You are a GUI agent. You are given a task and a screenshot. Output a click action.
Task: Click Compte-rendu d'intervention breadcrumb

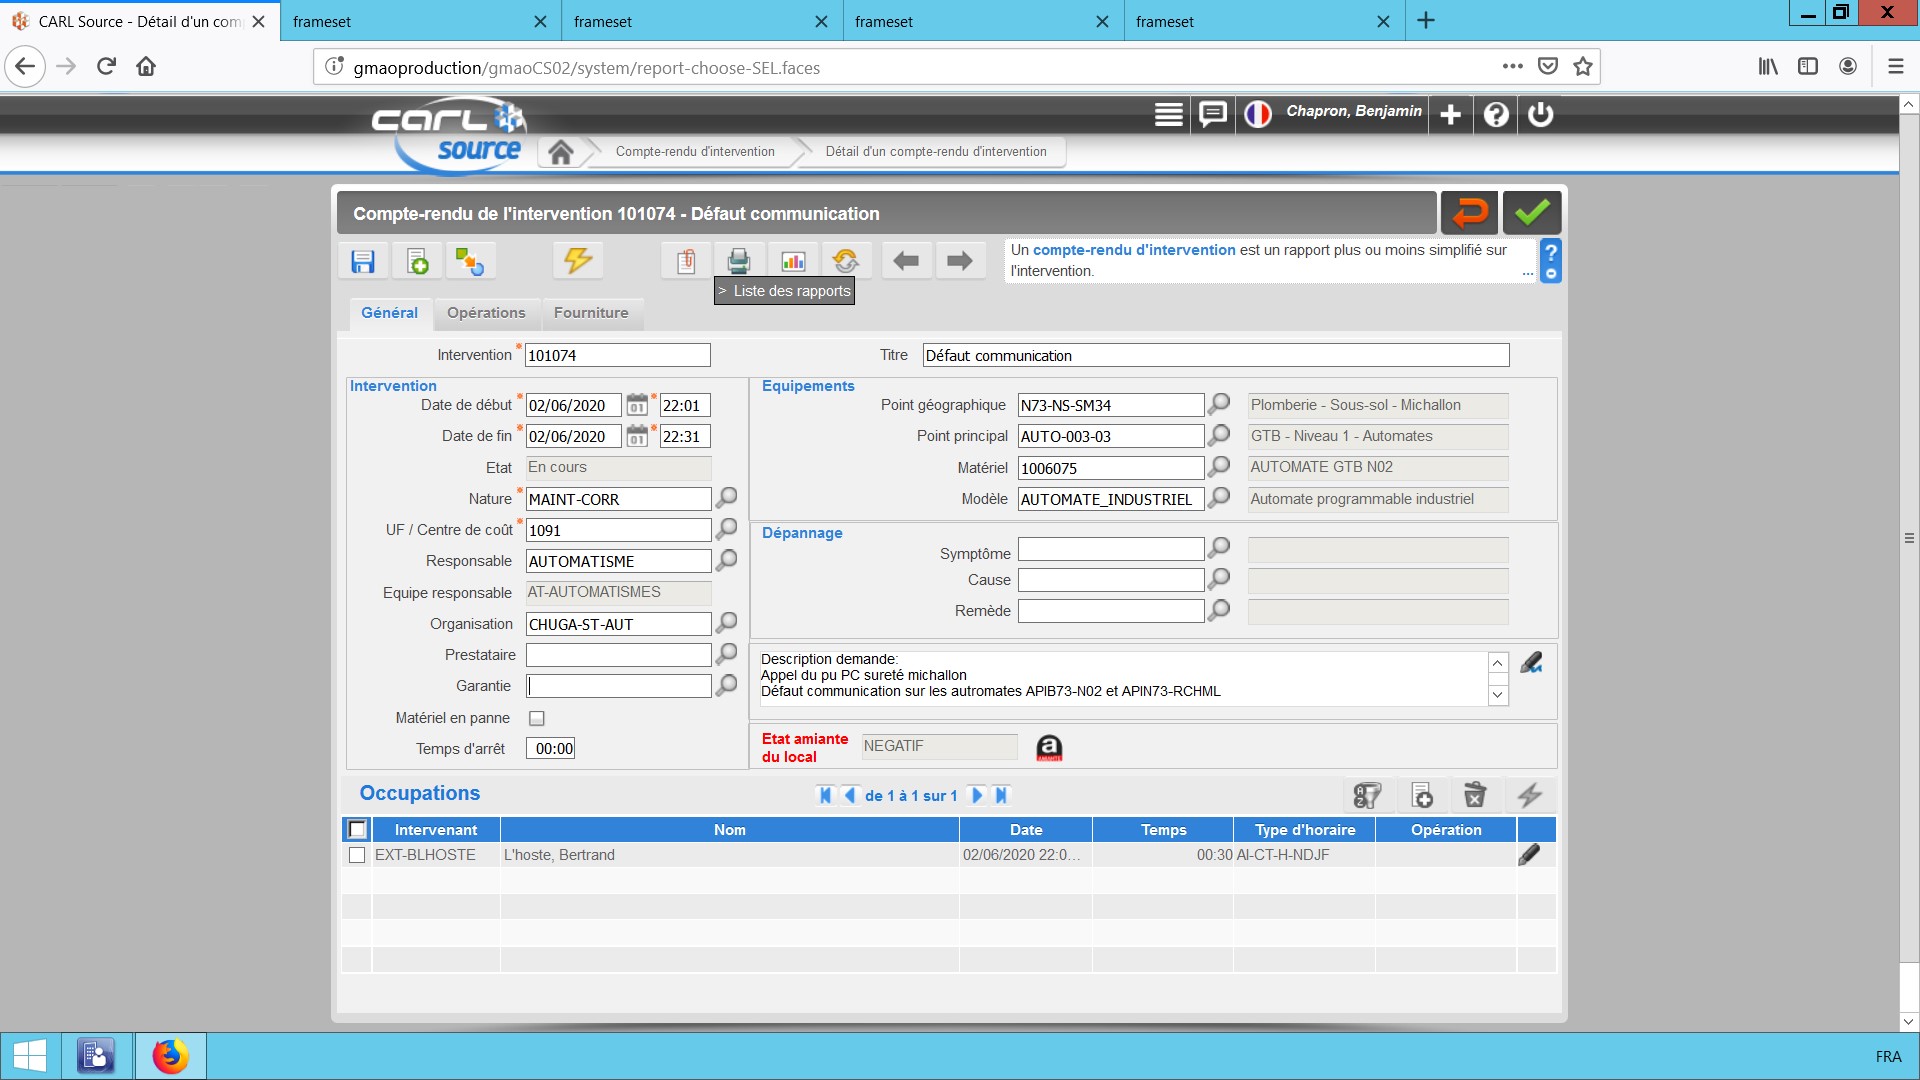click(x=695, y=152)
